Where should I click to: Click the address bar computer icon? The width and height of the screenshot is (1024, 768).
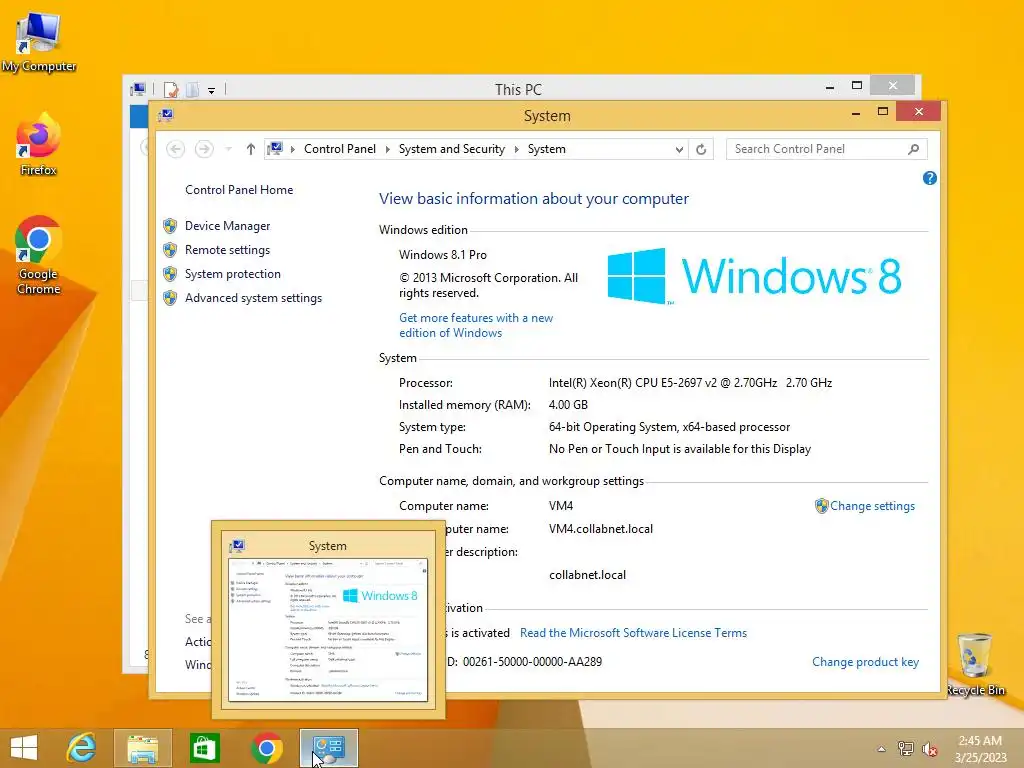click(x=276, y=149)
